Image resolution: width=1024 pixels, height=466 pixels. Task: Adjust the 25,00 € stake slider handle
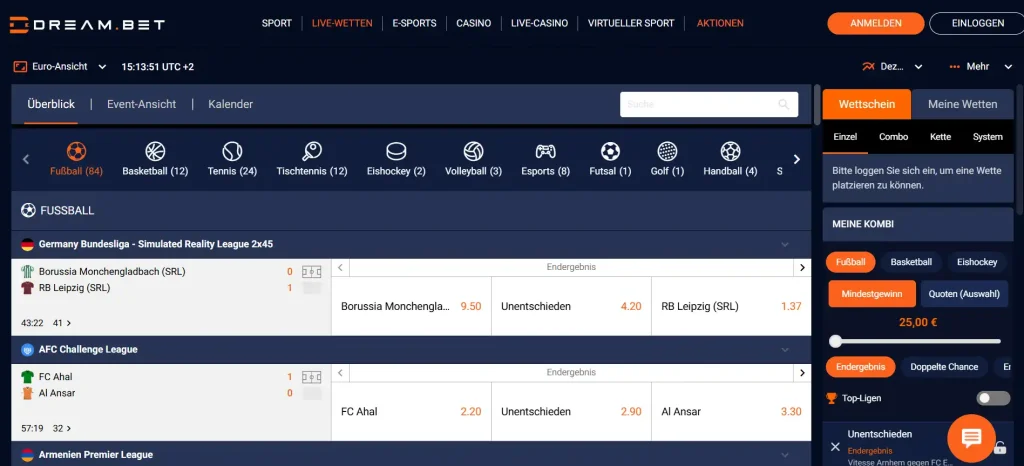[x=835, y=341]
